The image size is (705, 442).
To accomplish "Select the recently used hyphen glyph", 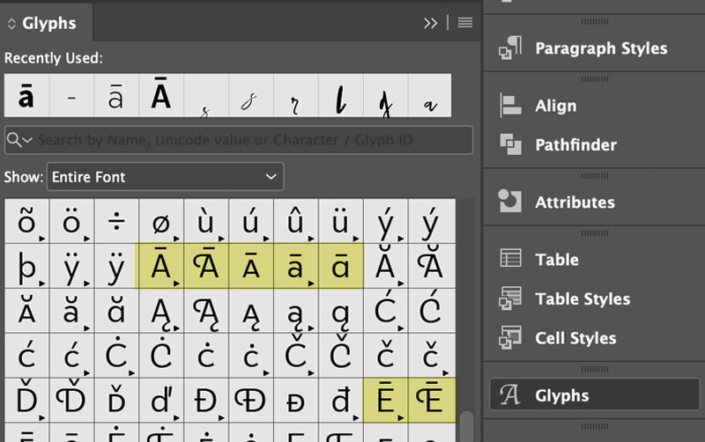I will 72,97.
